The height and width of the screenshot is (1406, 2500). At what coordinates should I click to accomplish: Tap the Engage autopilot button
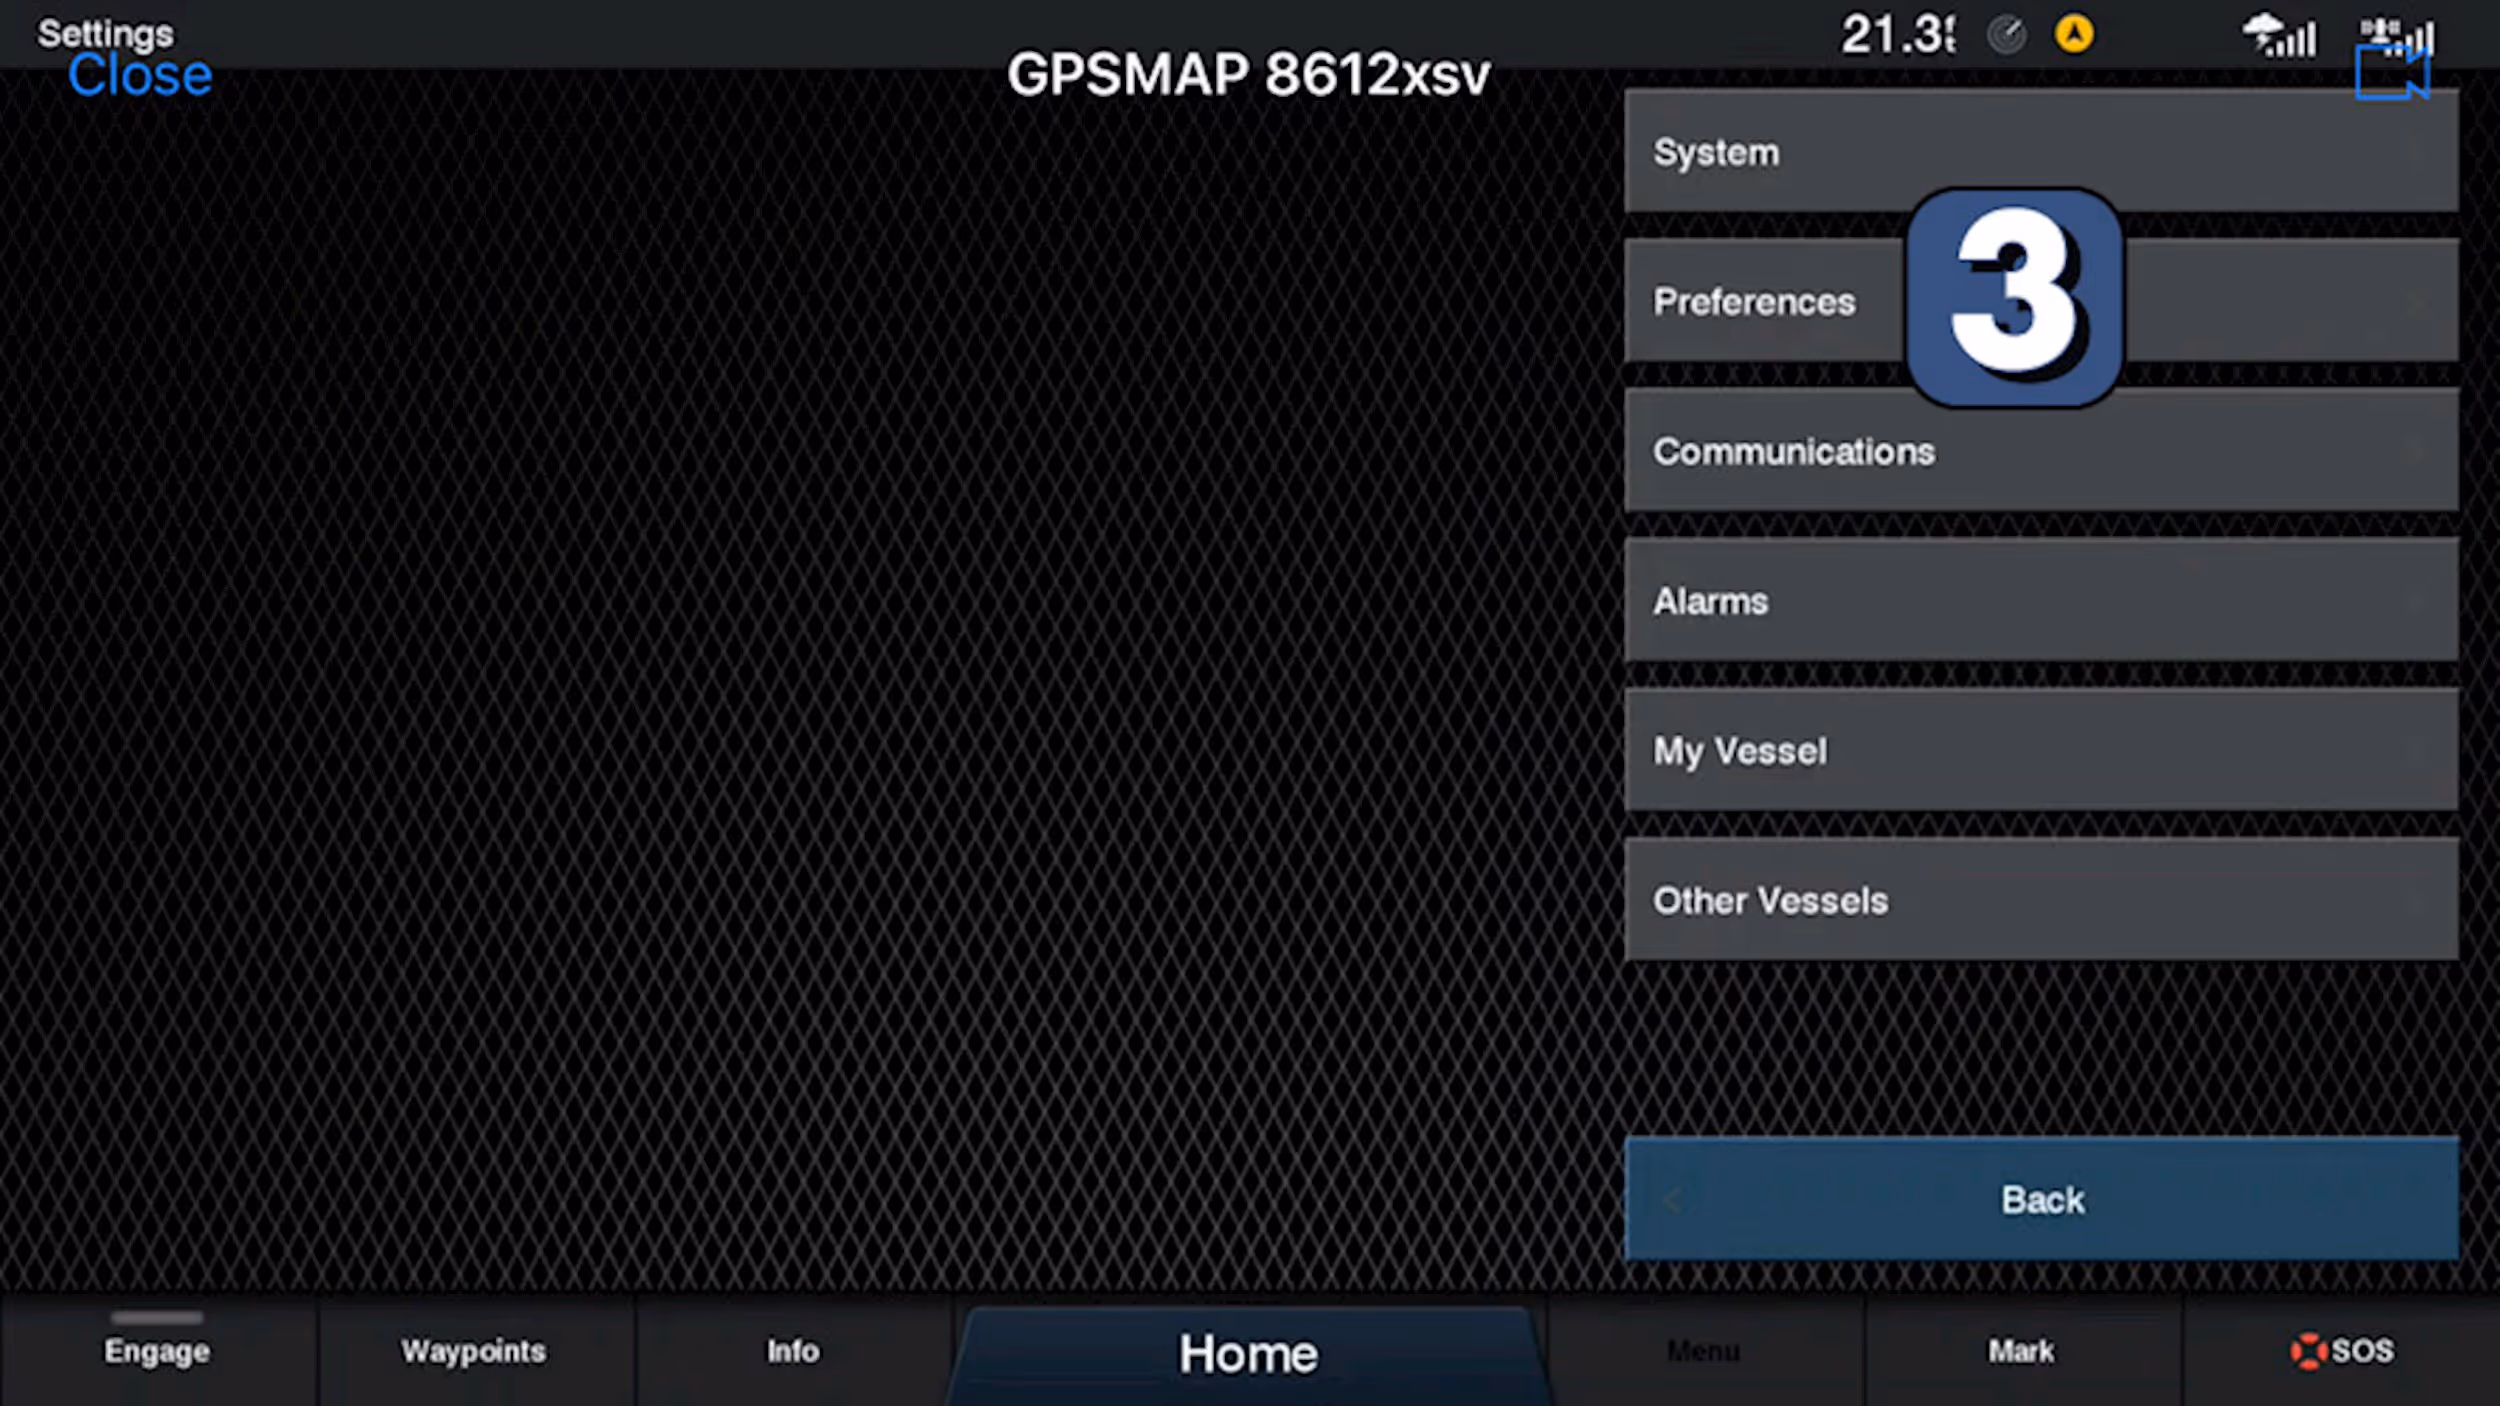(x=157, y=1351)
